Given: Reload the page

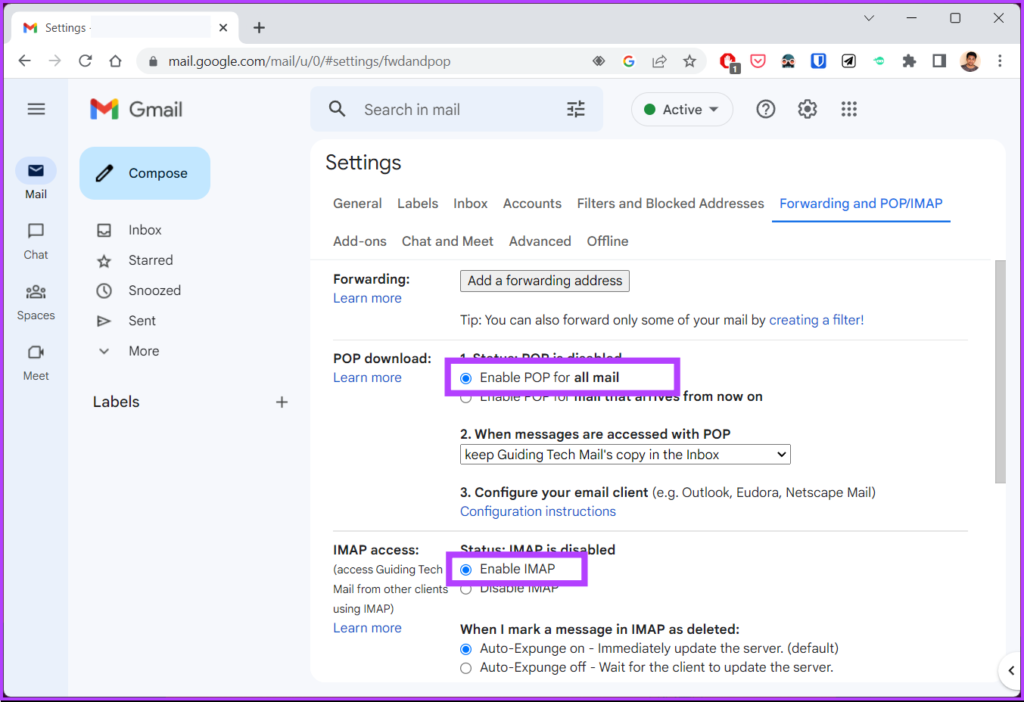Looking at the screenshot, I should 86,61.
